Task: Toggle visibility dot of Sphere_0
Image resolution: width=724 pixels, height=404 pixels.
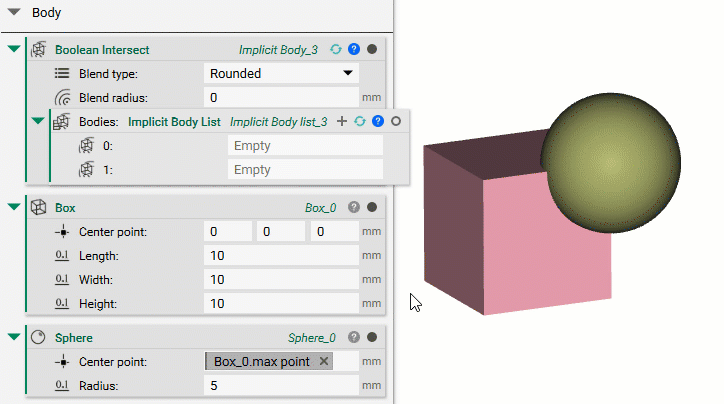Action: click(372, 338)
